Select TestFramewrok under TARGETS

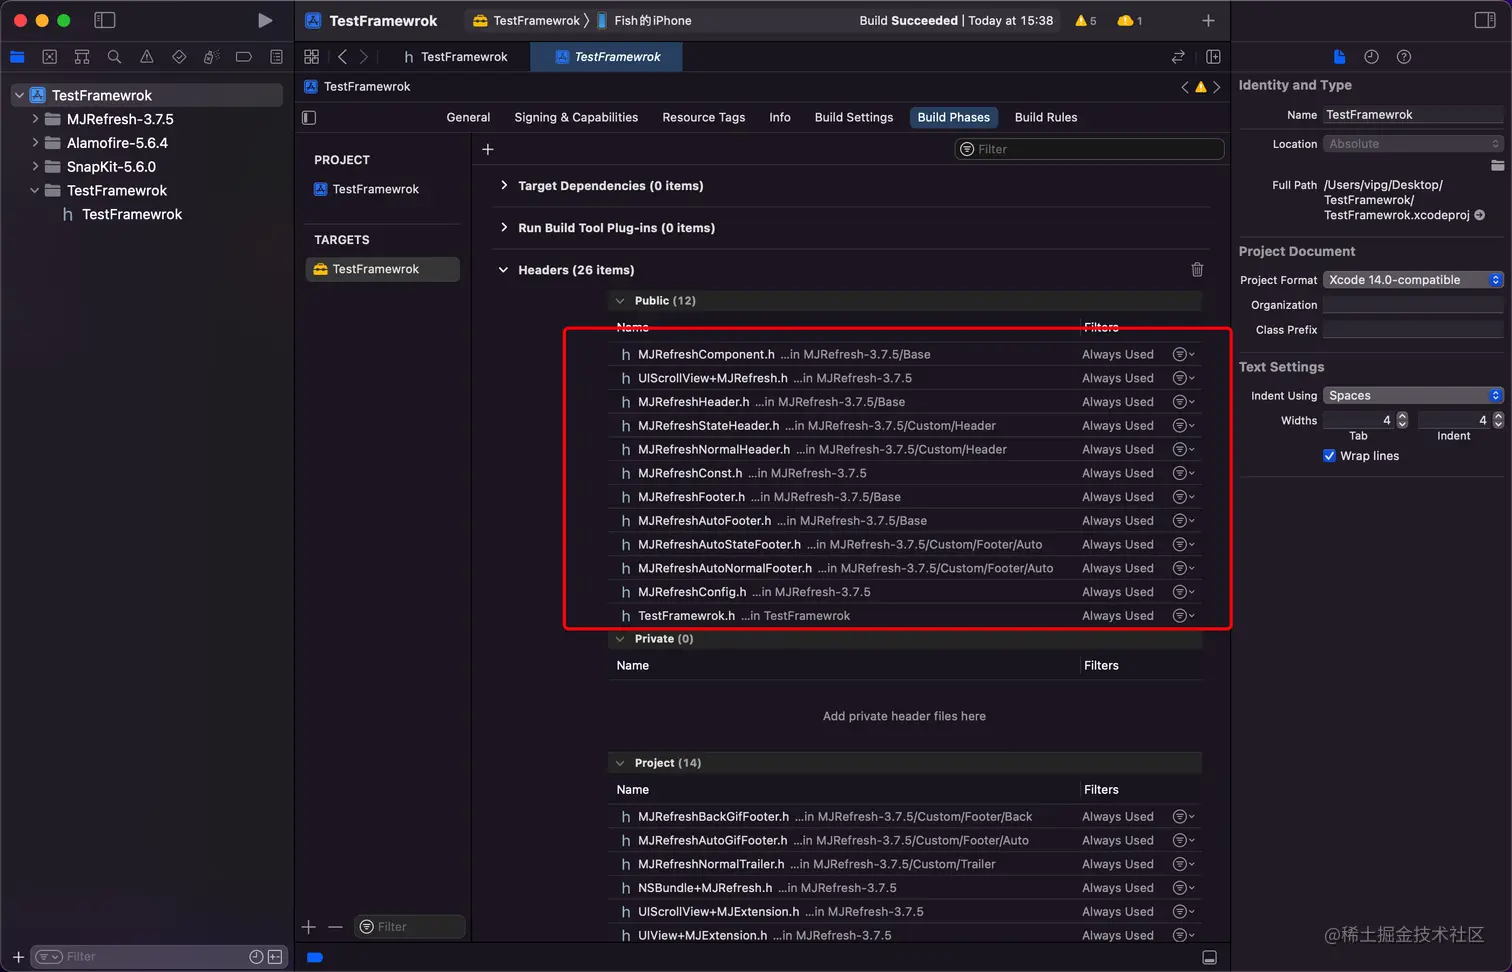click(382, 269)
